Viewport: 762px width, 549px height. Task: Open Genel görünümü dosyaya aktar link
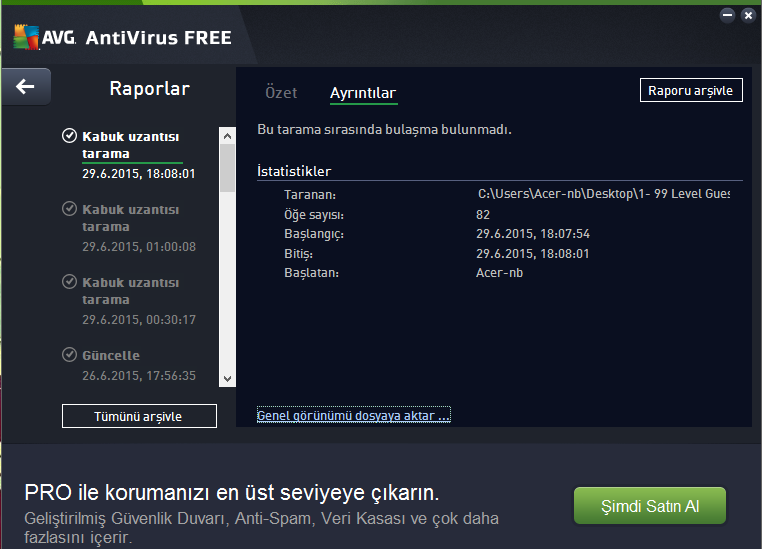(x=353, y=415)
